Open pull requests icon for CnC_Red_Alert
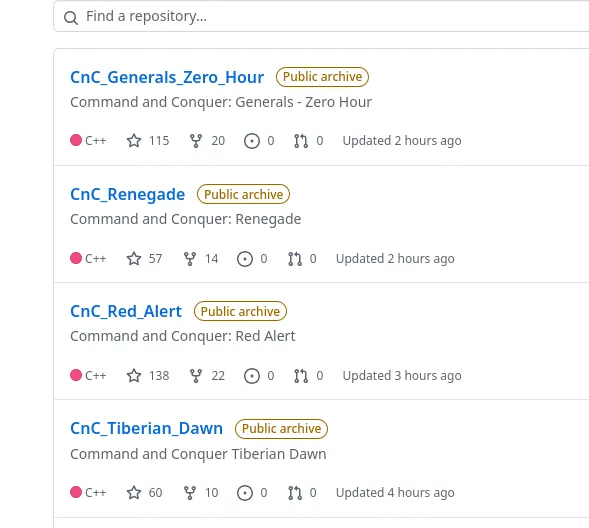 click(301, 376)
